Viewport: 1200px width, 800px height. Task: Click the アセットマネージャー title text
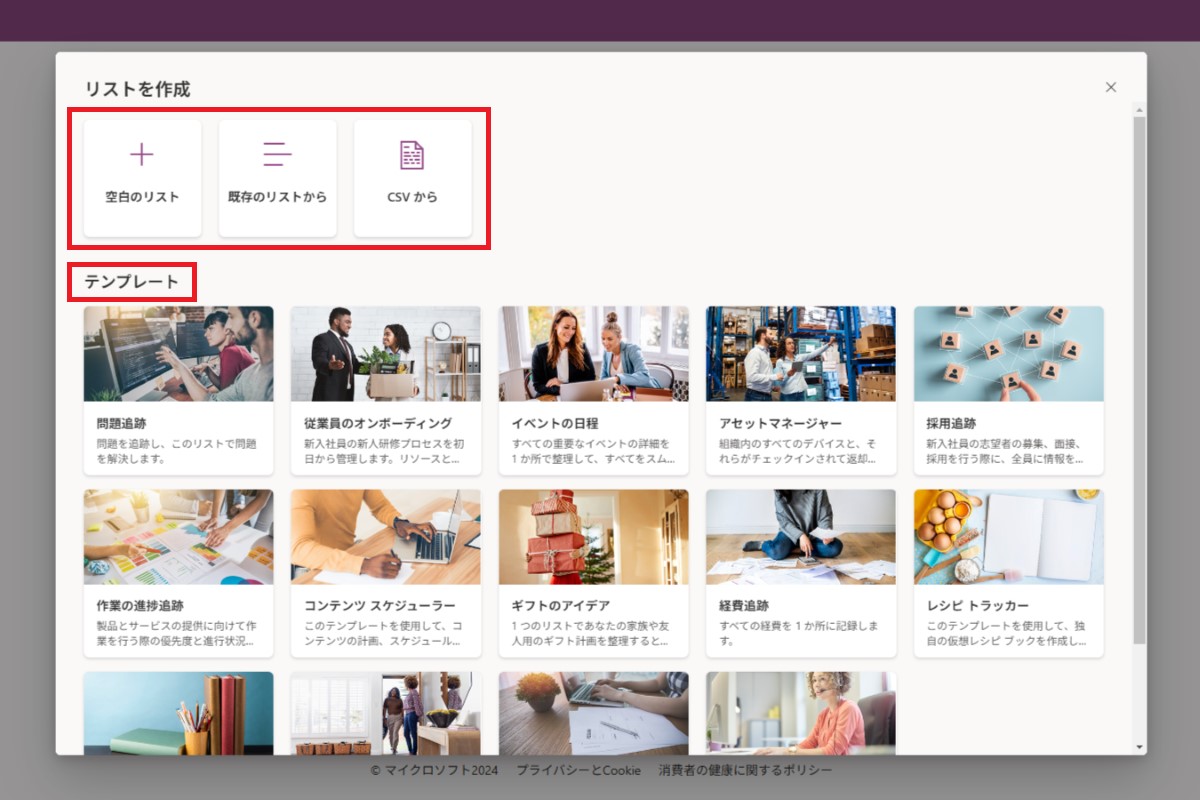[780, 423]
